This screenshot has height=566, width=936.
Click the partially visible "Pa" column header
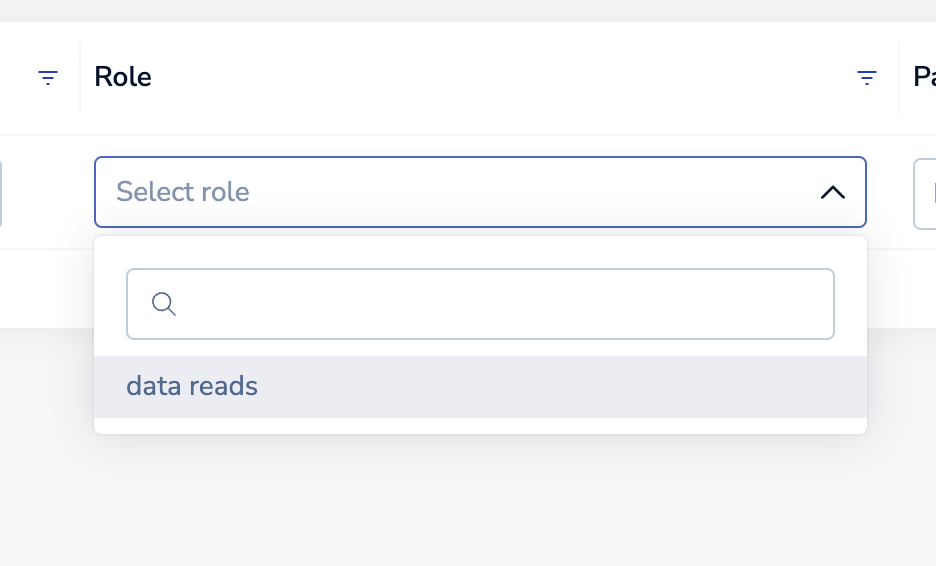[x=924, y=77]
